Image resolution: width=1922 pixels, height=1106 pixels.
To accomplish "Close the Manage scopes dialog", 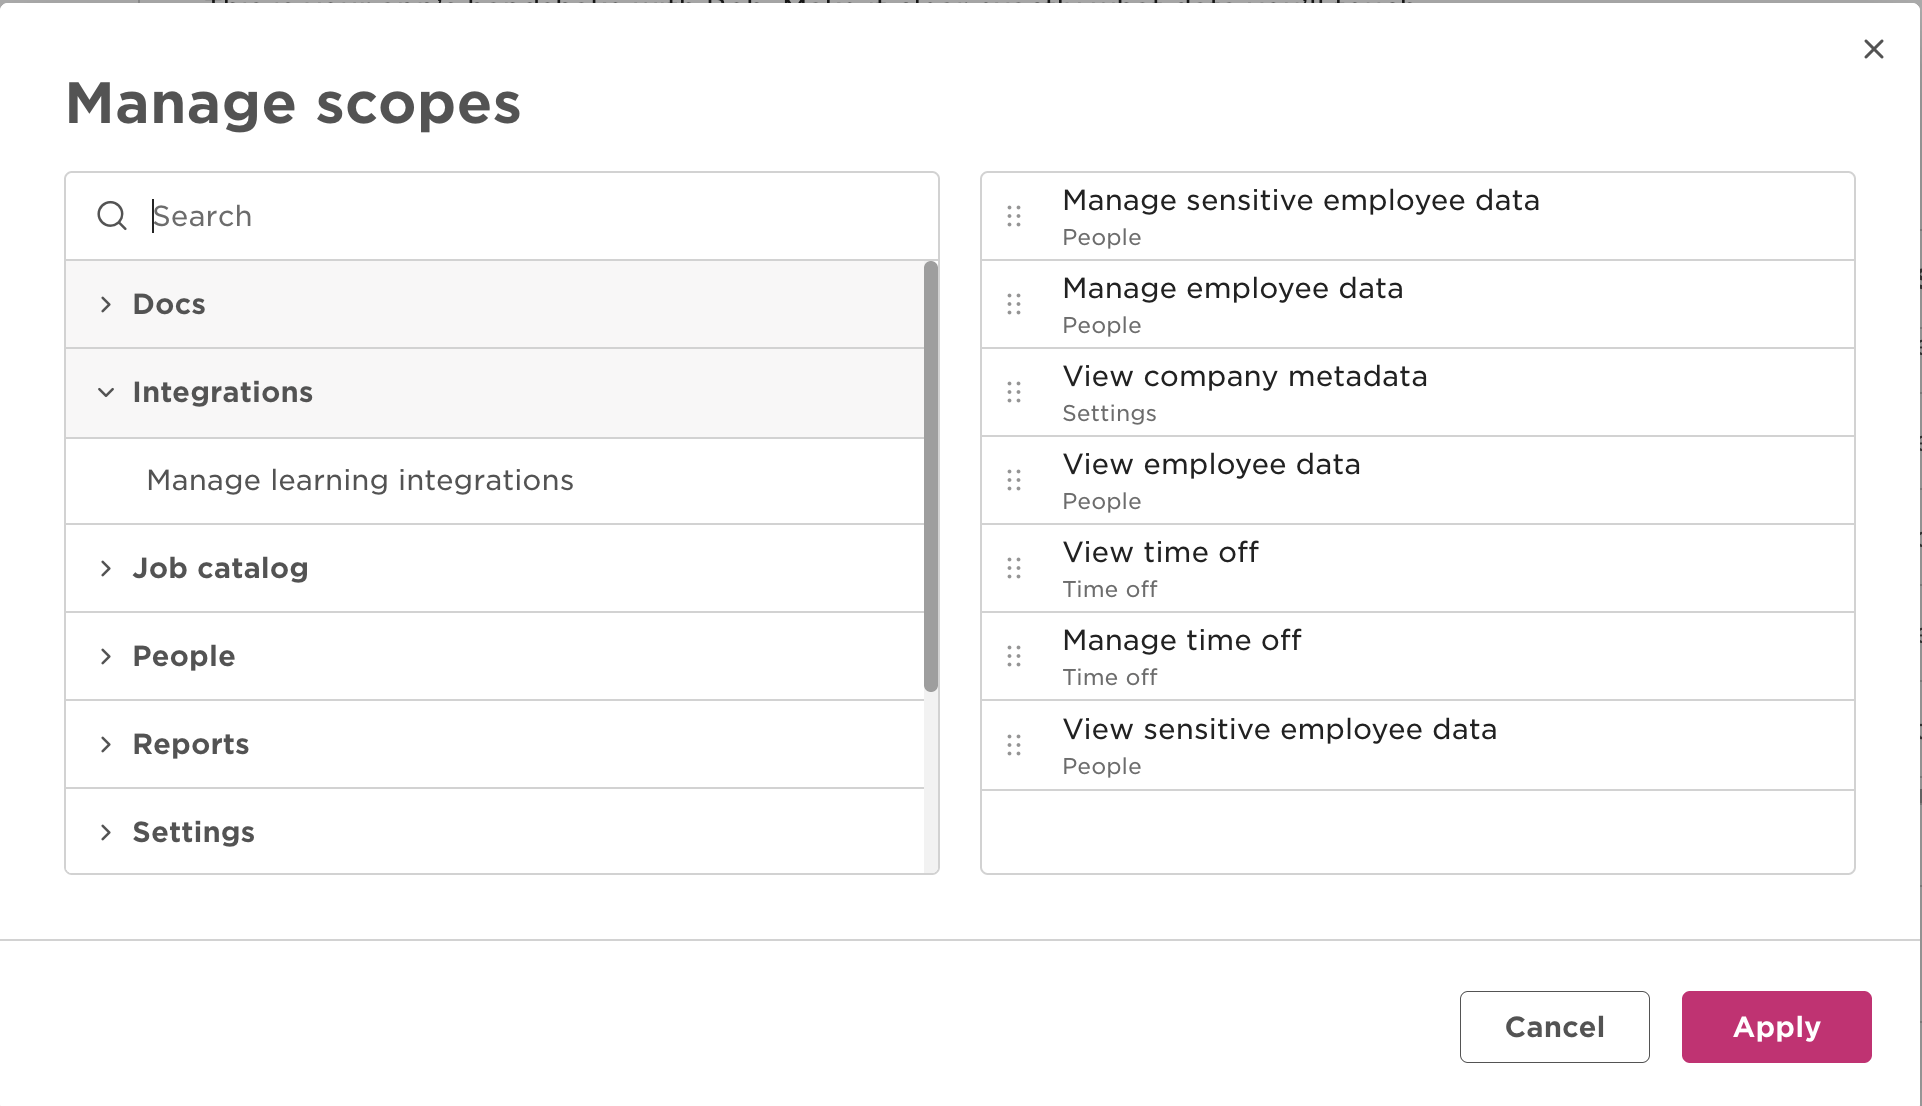I will pos(1874,49).
